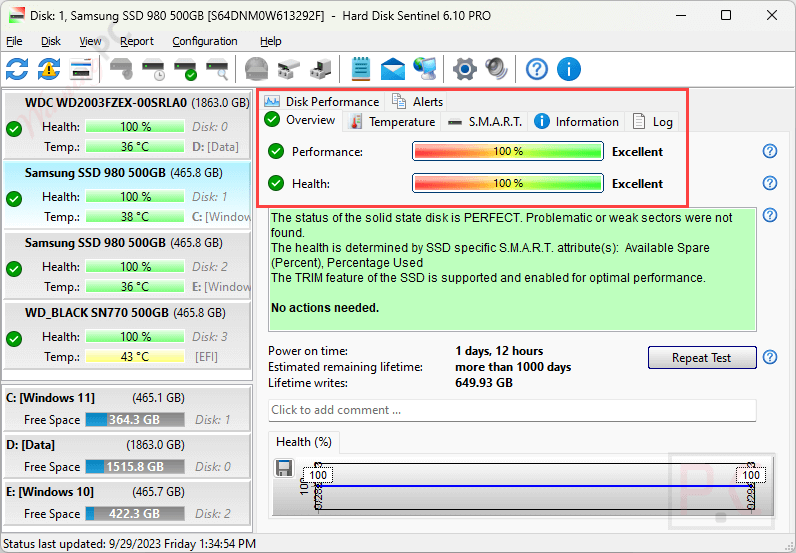Open the Help menu
This screenshot has width=796, height=553.
[x=271, y=41]
